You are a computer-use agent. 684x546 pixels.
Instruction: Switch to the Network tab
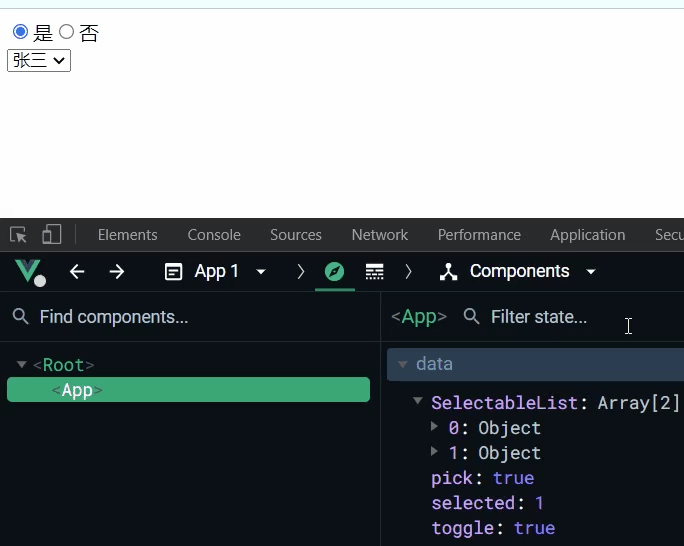pyautogui.click(x=379, y=235)
